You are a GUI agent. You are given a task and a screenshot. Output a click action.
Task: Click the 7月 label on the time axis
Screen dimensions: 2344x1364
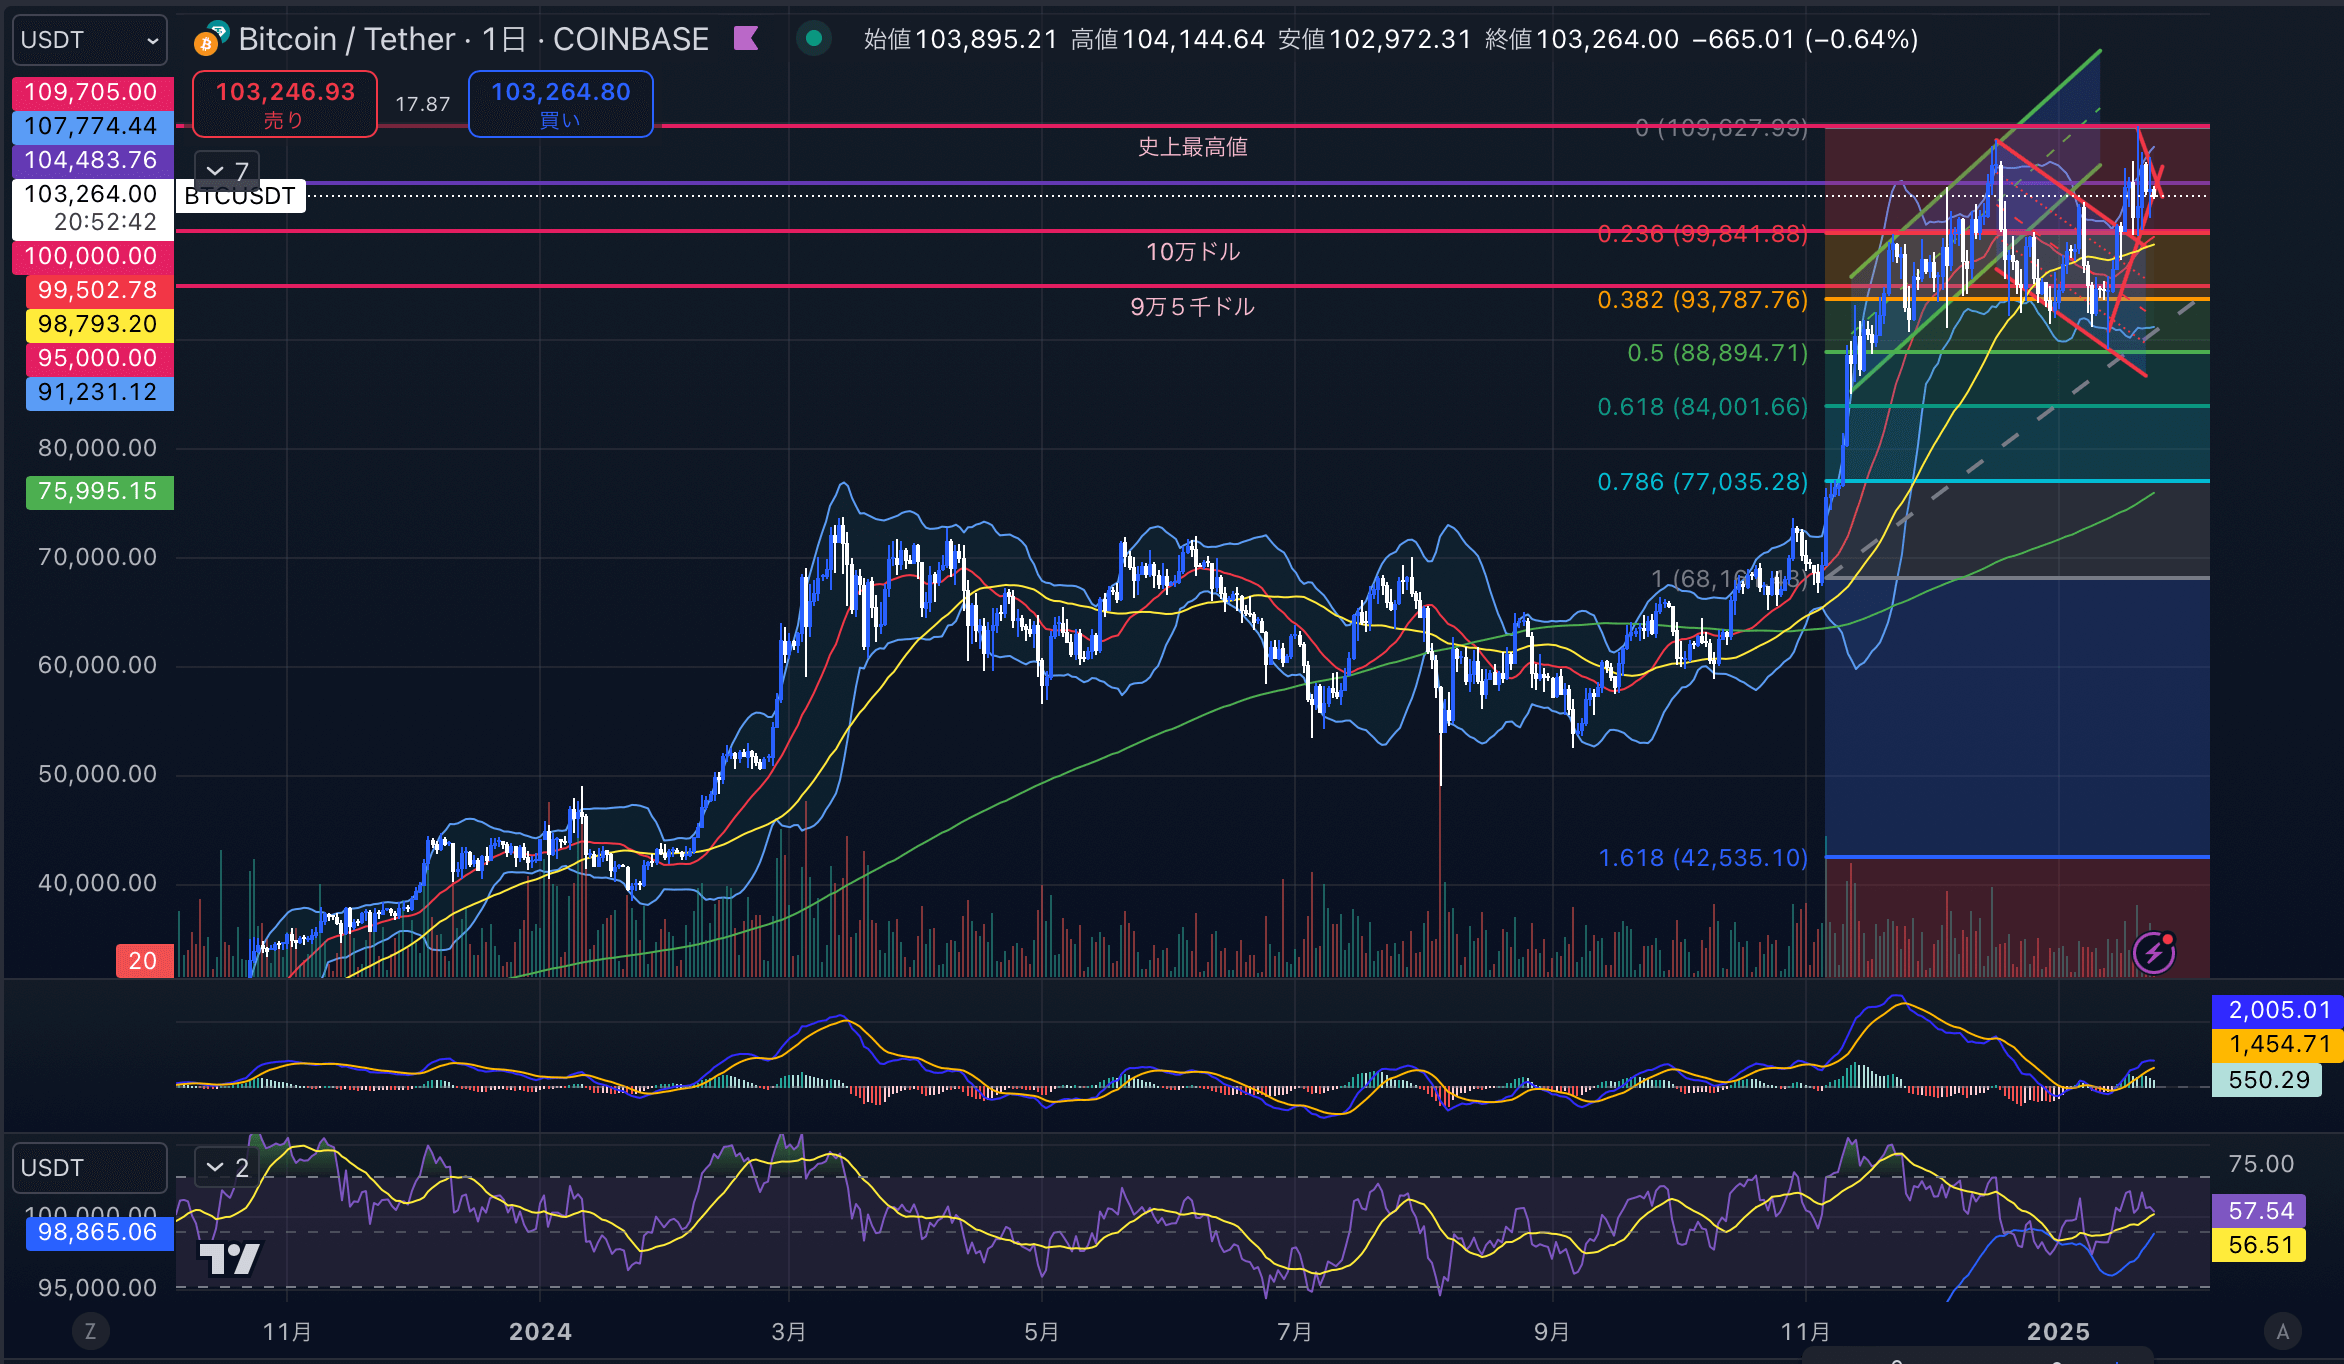(1295, 1332)
